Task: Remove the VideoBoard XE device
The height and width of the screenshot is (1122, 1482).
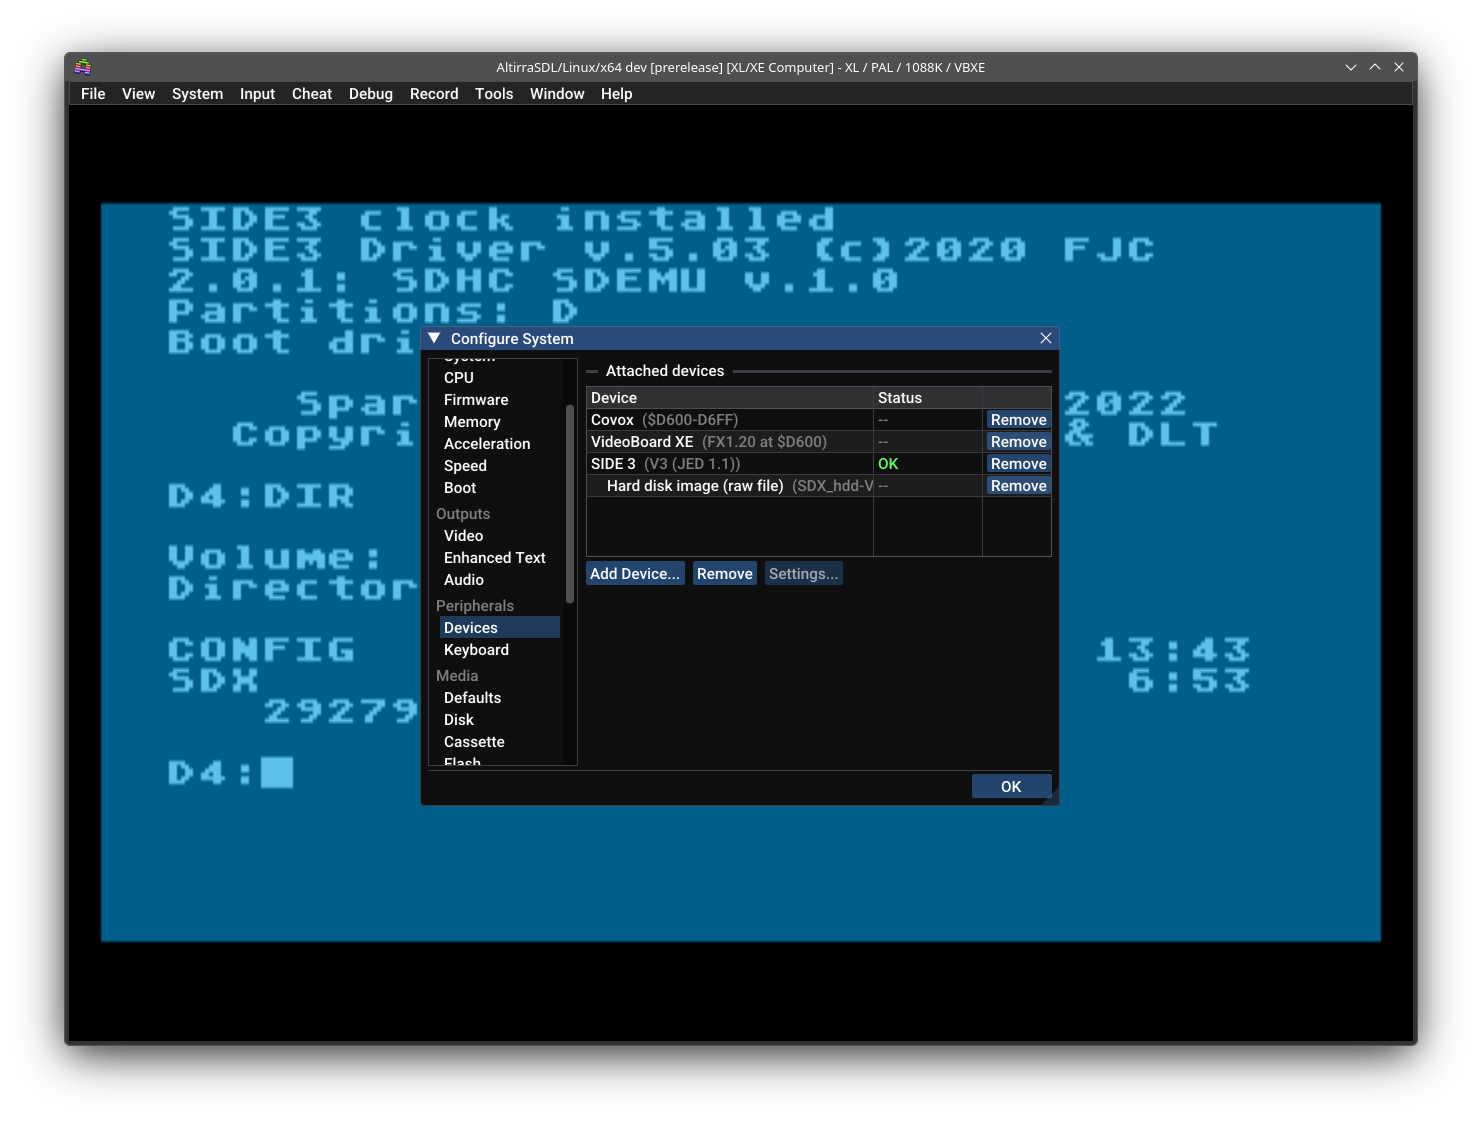Action: pos(1018,442)
